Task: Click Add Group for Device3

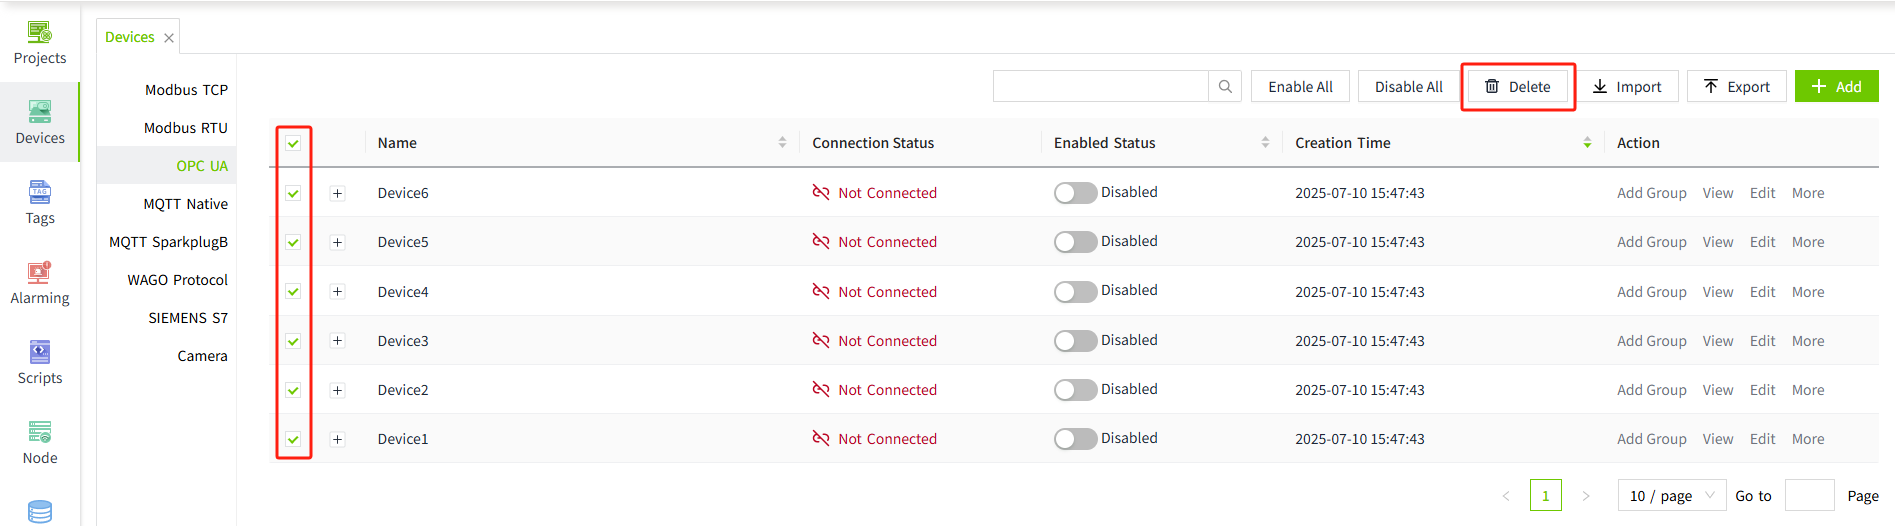Action: point(1651,341)
